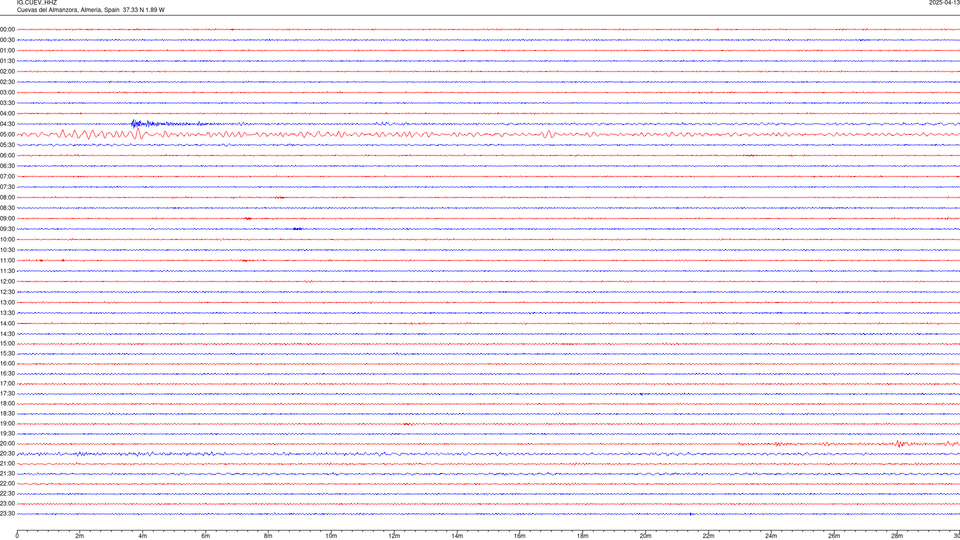Select the 02:30 trace time label
960x540 pixels.
pos(7,81)
